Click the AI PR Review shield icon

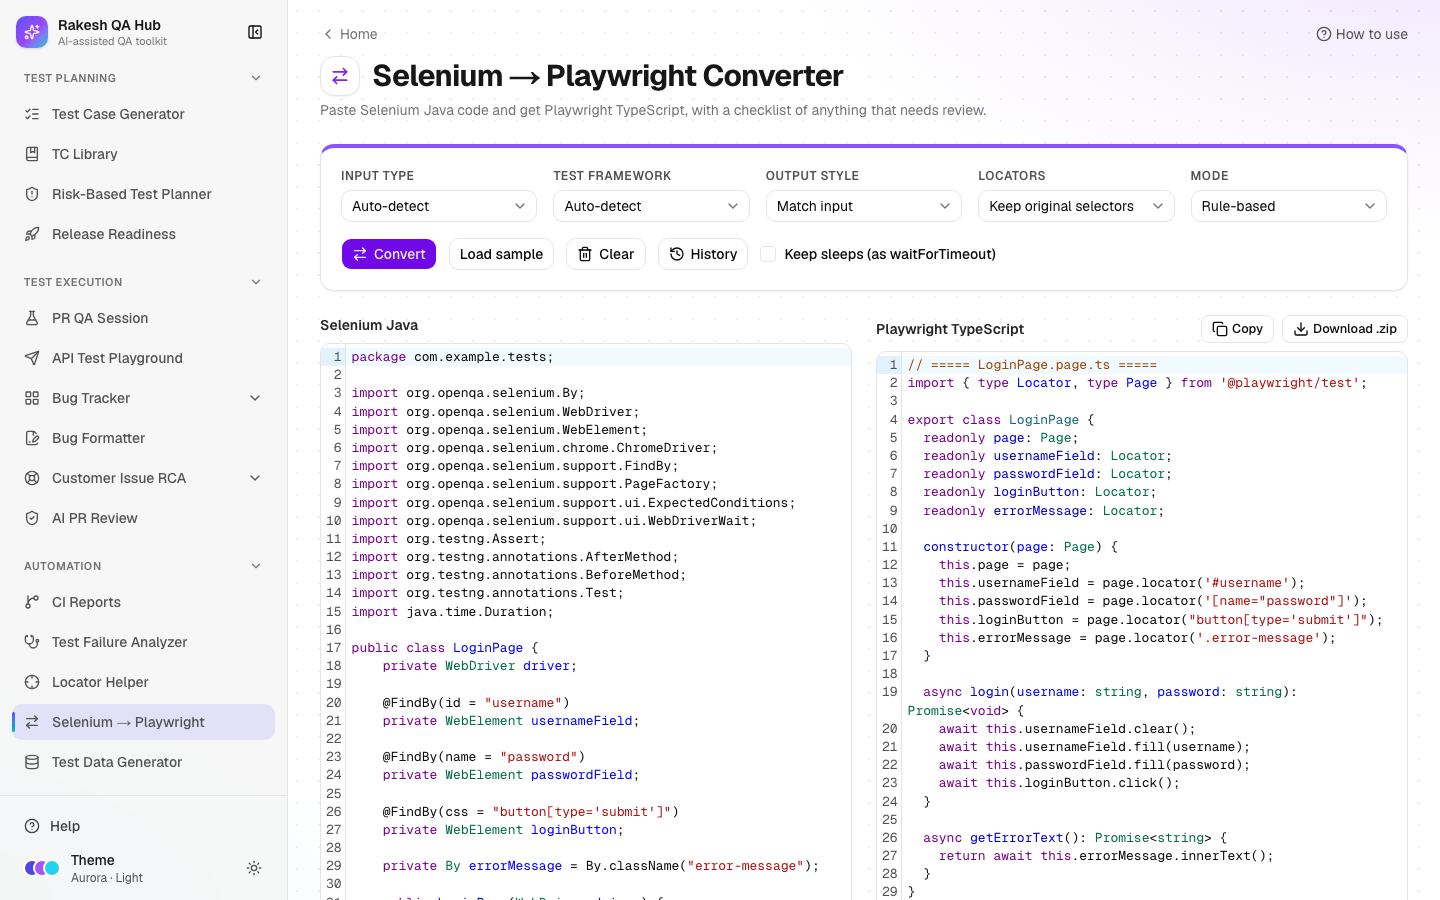(32, 518)
